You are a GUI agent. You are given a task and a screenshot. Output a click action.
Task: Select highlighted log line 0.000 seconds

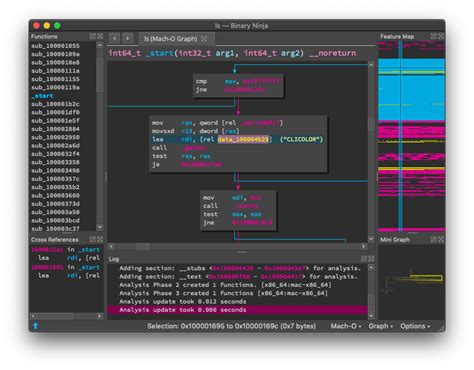[x=237, y=310]
